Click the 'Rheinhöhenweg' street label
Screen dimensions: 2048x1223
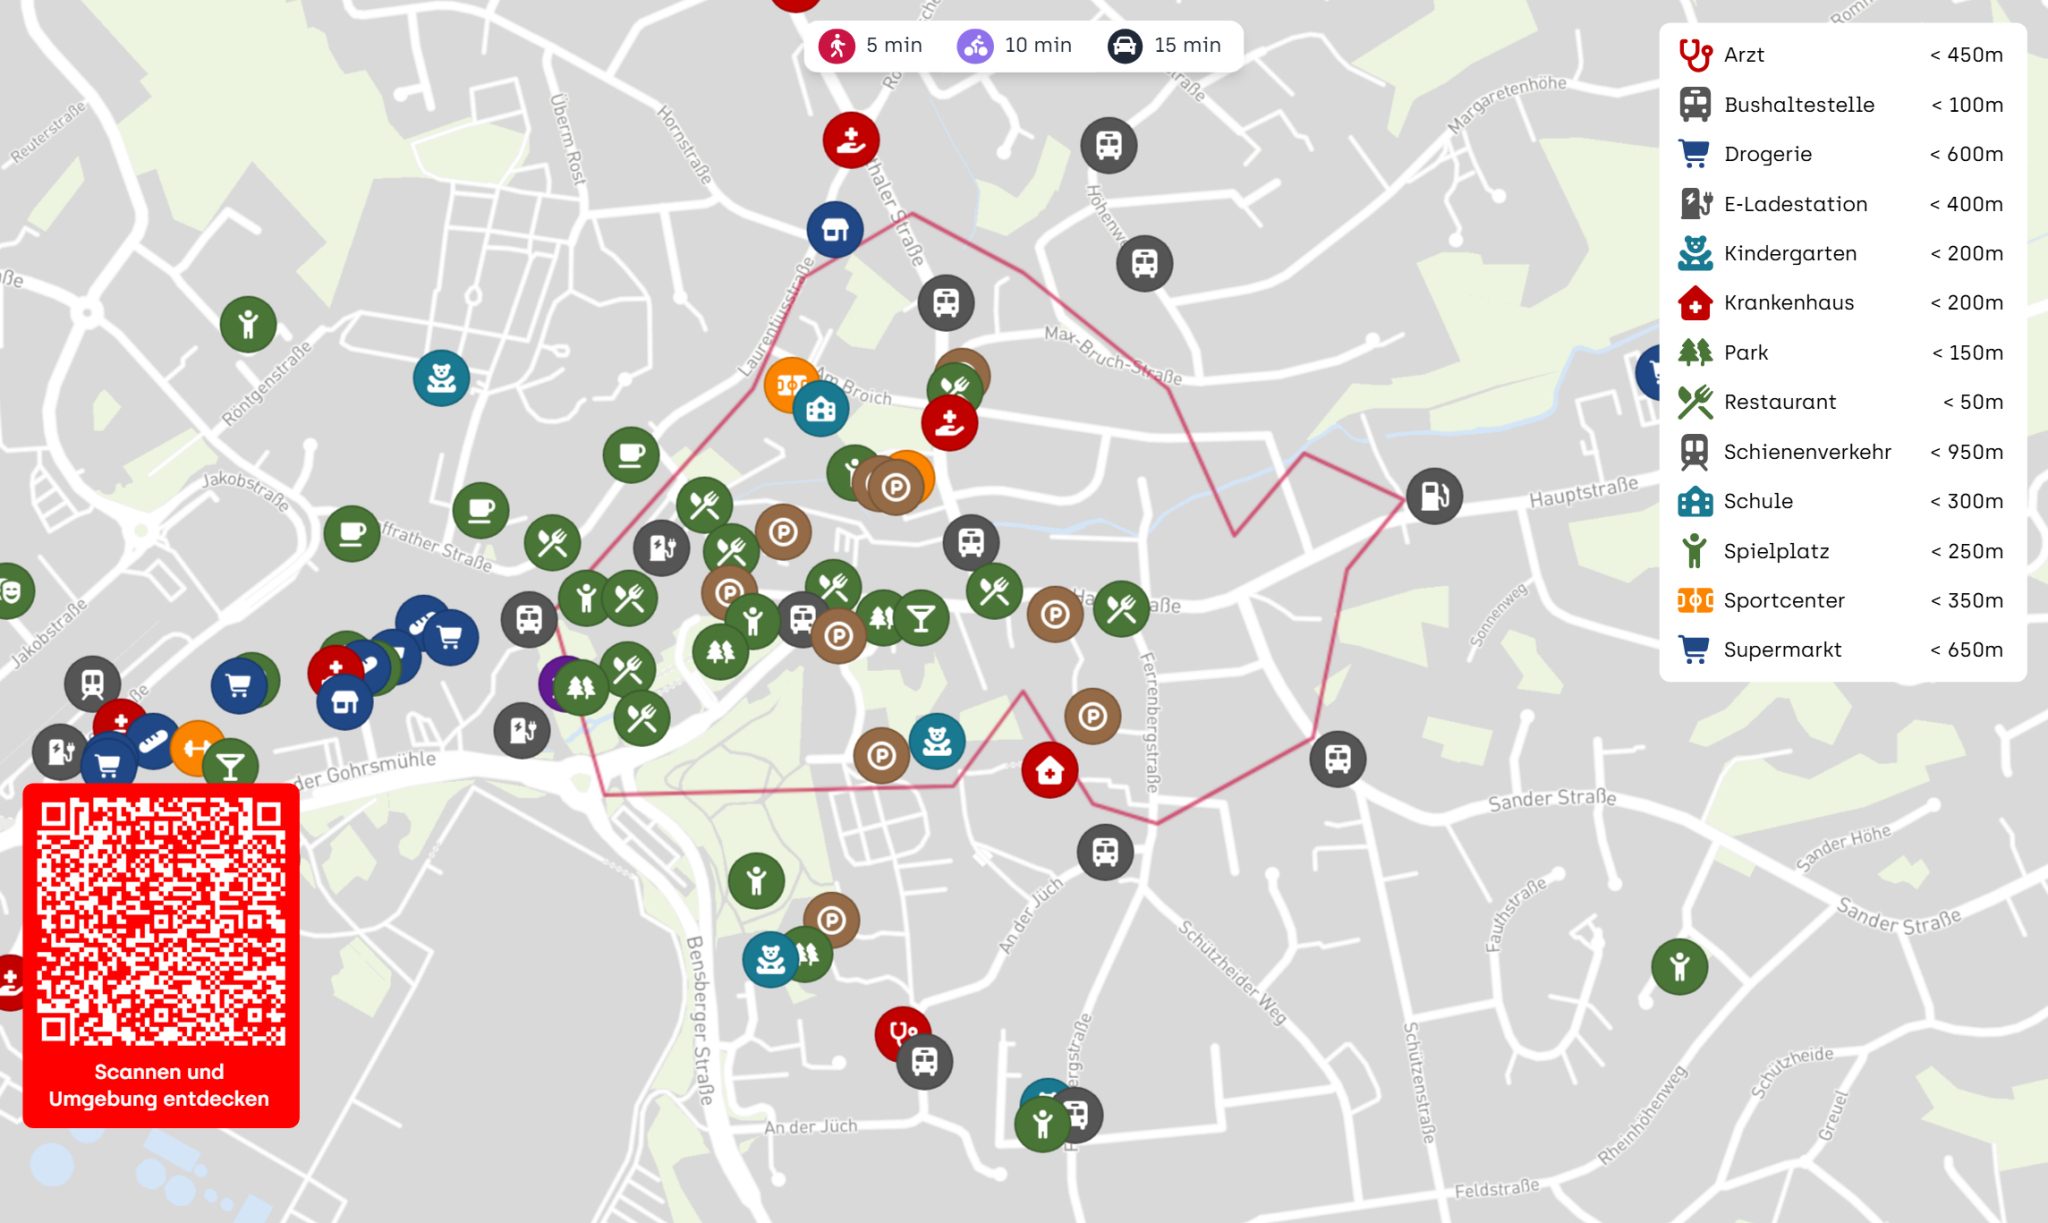tap(1641, 1115)
